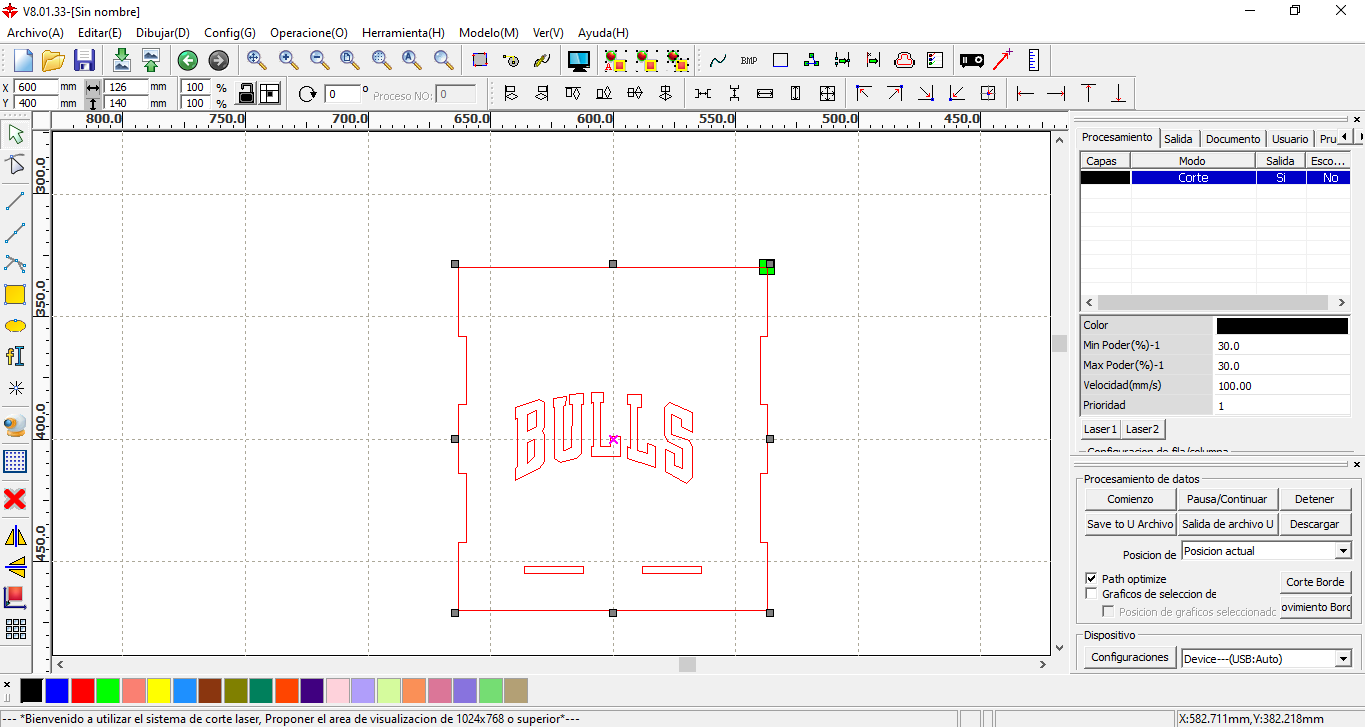Pick the red color swatch in the palette
This screenshot has width=1365, height=727.
(83, 690)
